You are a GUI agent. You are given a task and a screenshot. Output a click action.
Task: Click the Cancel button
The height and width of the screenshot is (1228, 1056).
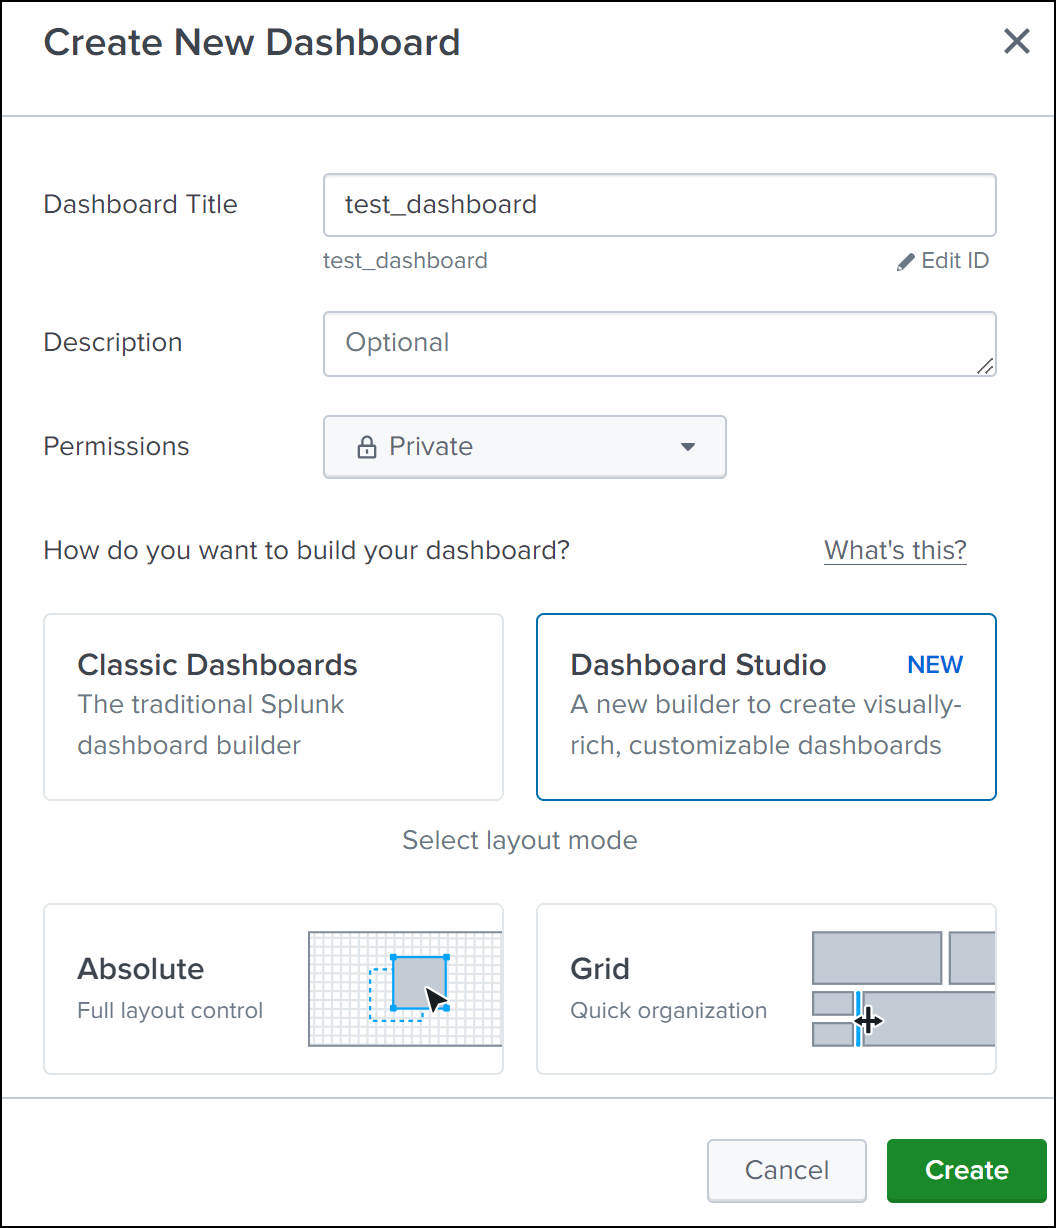787,1170
